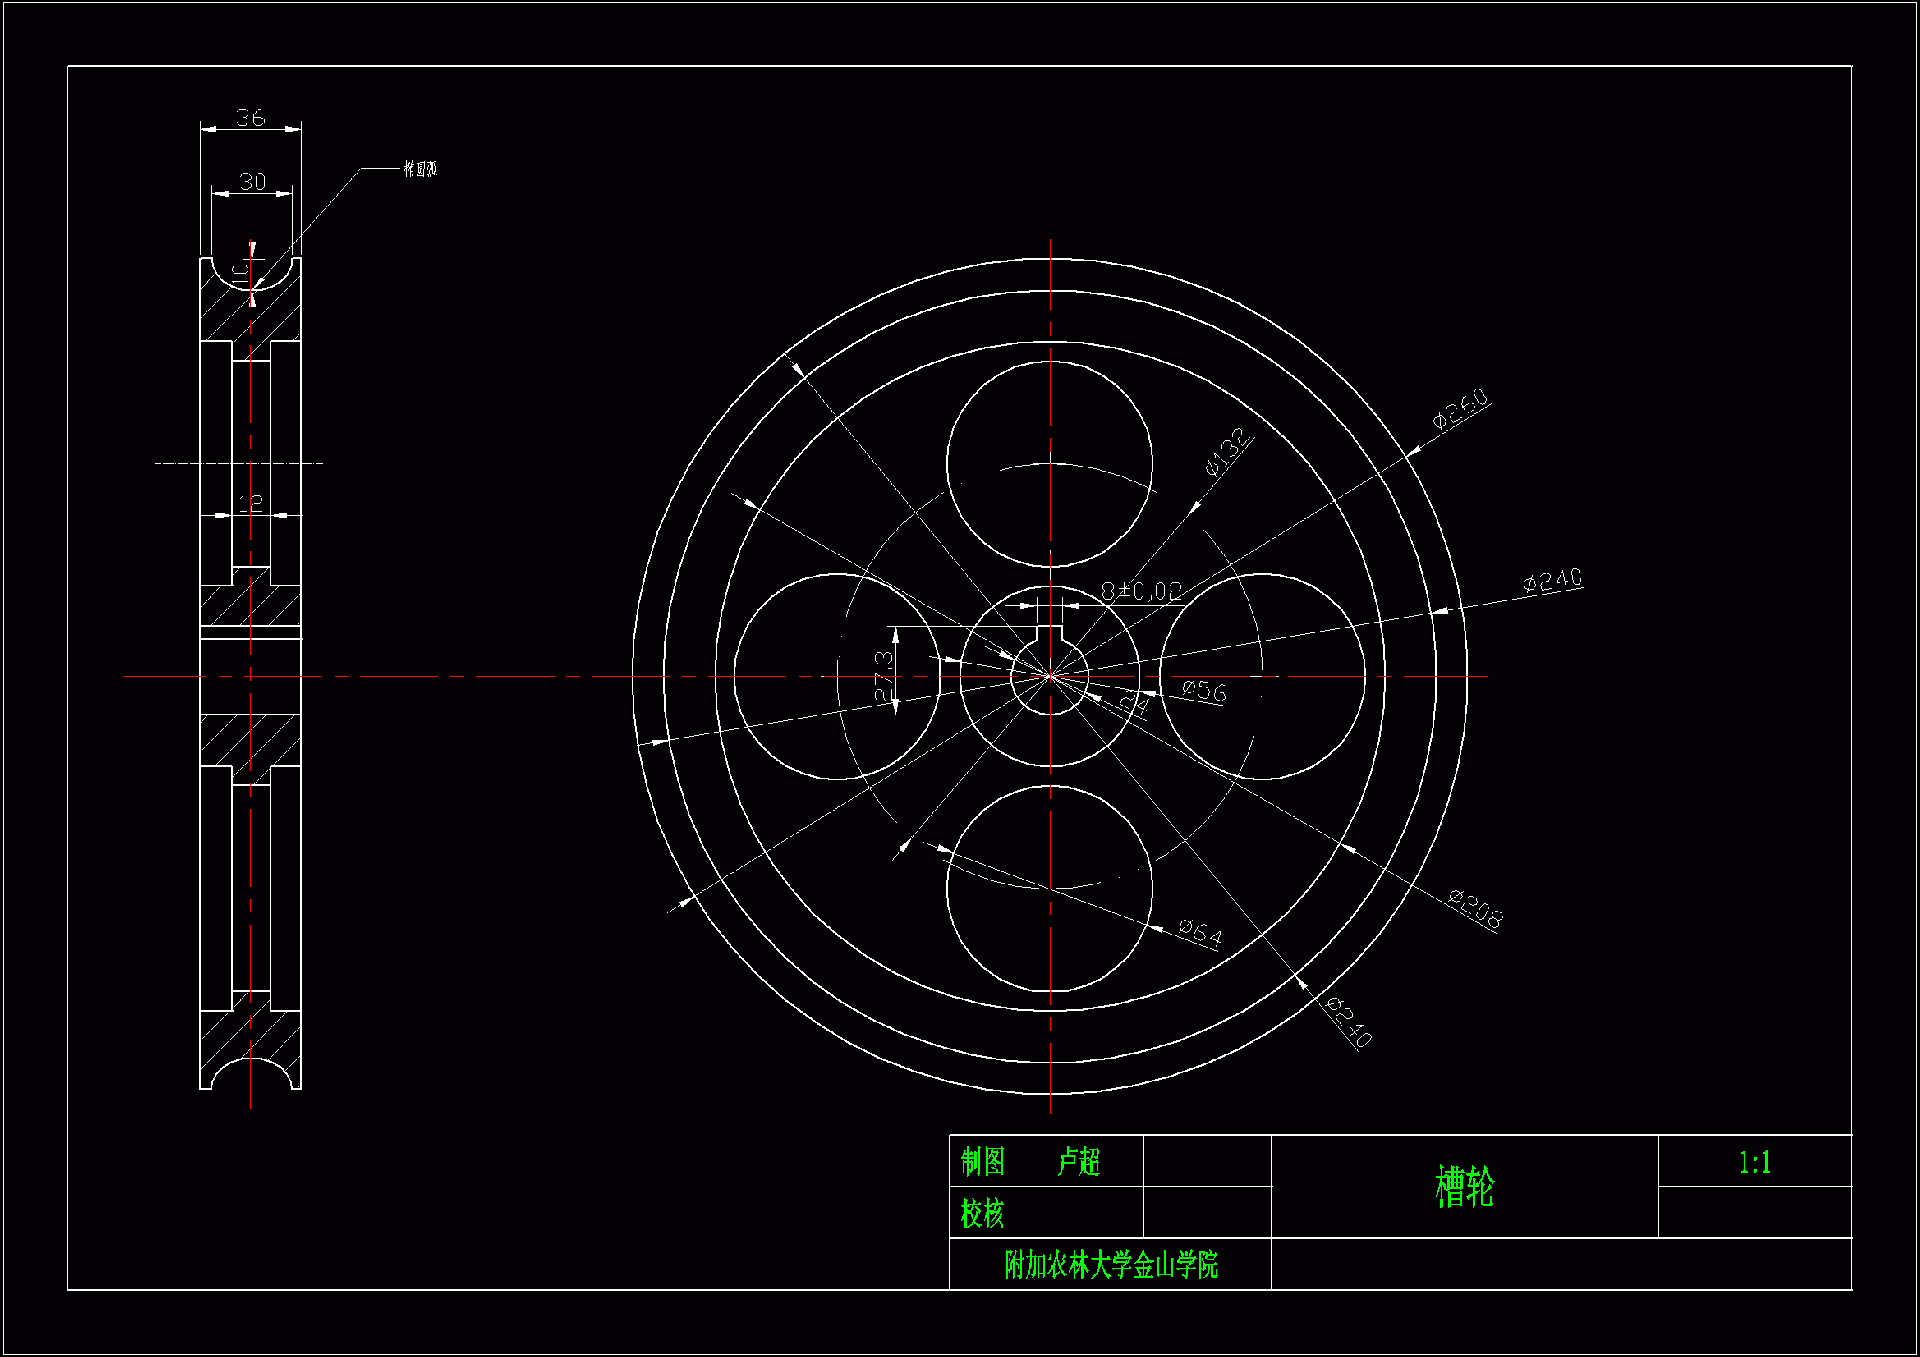The image size is (1920, 1357).
Task: Select the green school name text
Action: click(x=1111, y=1265)
